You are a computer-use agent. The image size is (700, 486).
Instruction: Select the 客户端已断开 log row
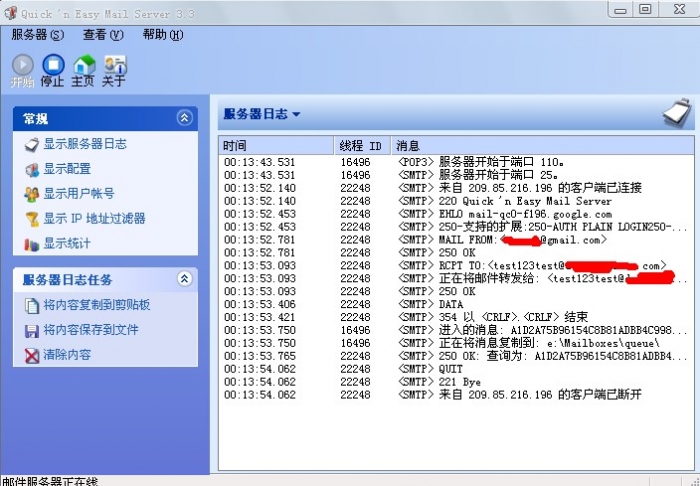point(456,395)
